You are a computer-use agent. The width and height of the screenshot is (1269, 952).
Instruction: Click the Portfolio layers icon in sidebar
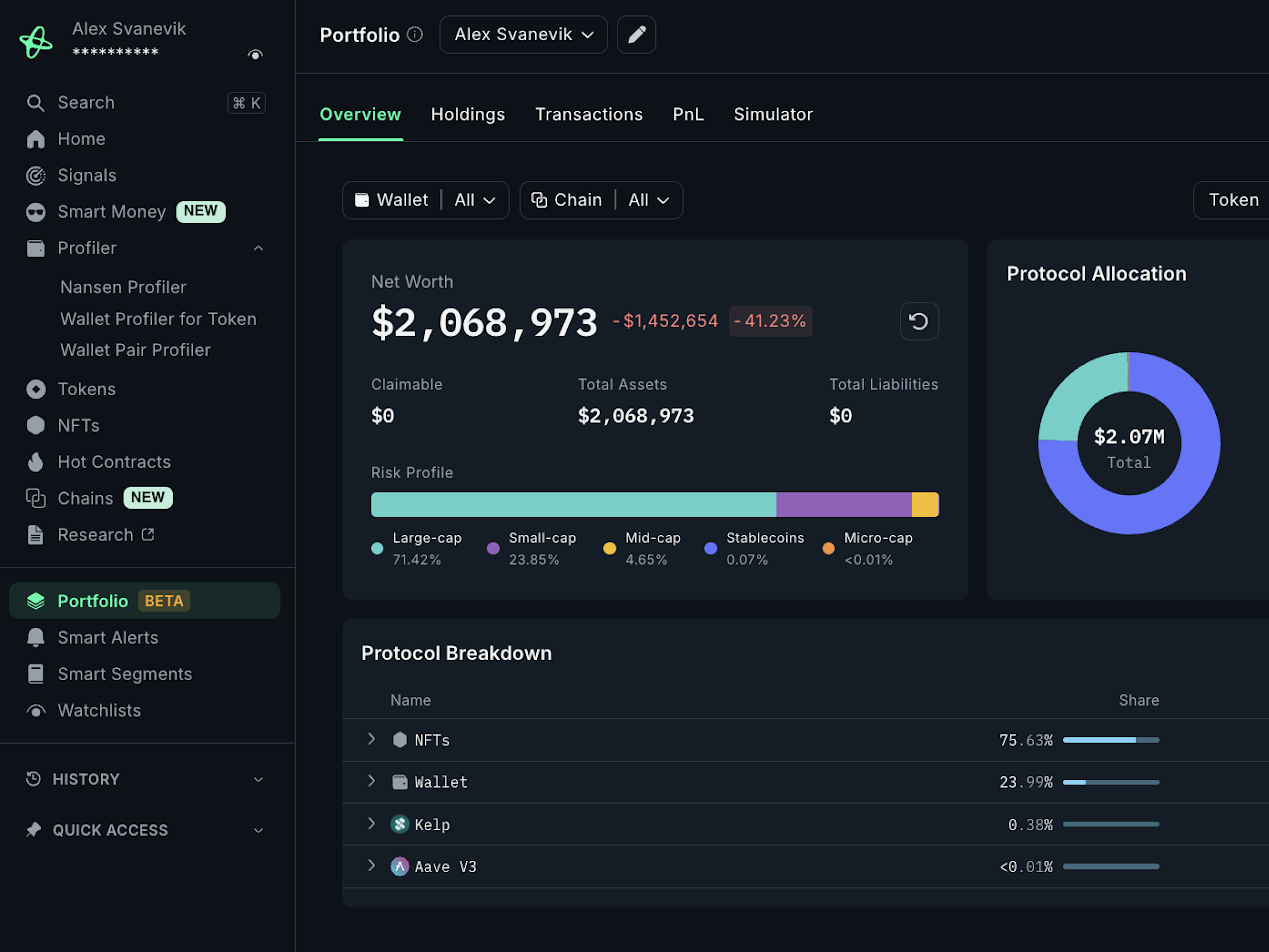(36, 601)
